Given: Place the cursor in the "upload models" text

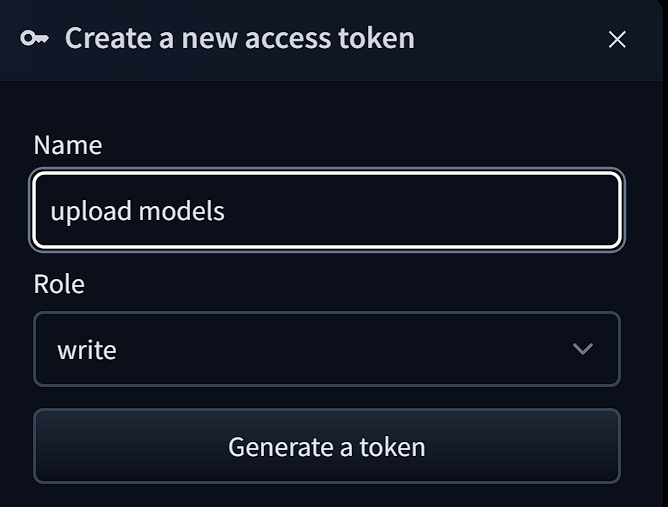Looking at the screenshot, I should click(x=138, y=212).
